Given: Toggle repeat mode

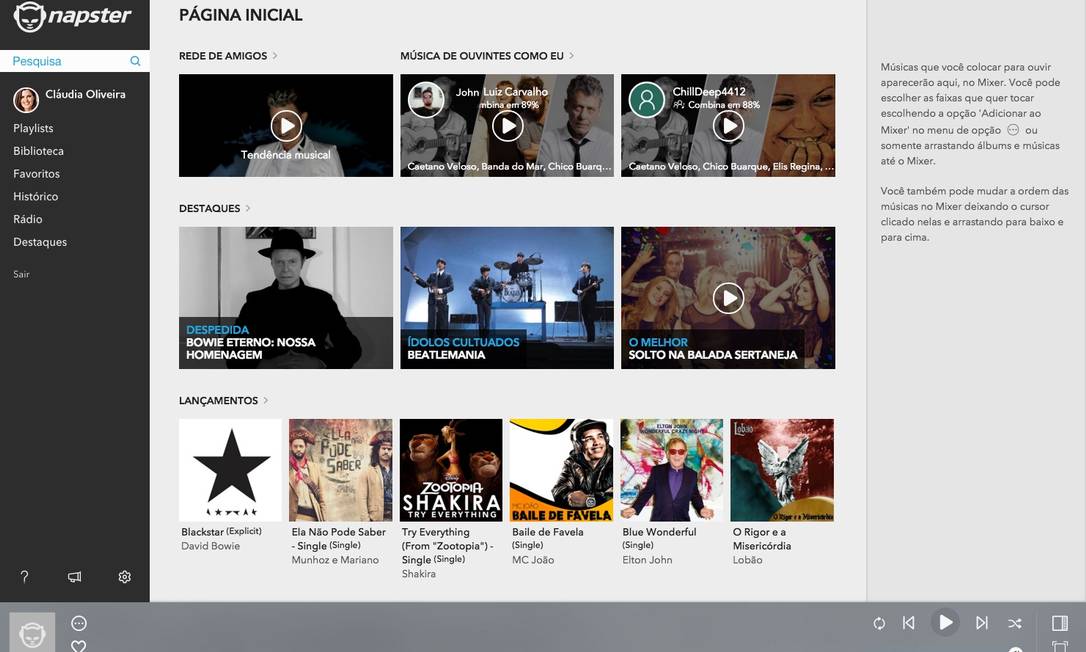Looking at the screenshot, I should tap(879, 623).
